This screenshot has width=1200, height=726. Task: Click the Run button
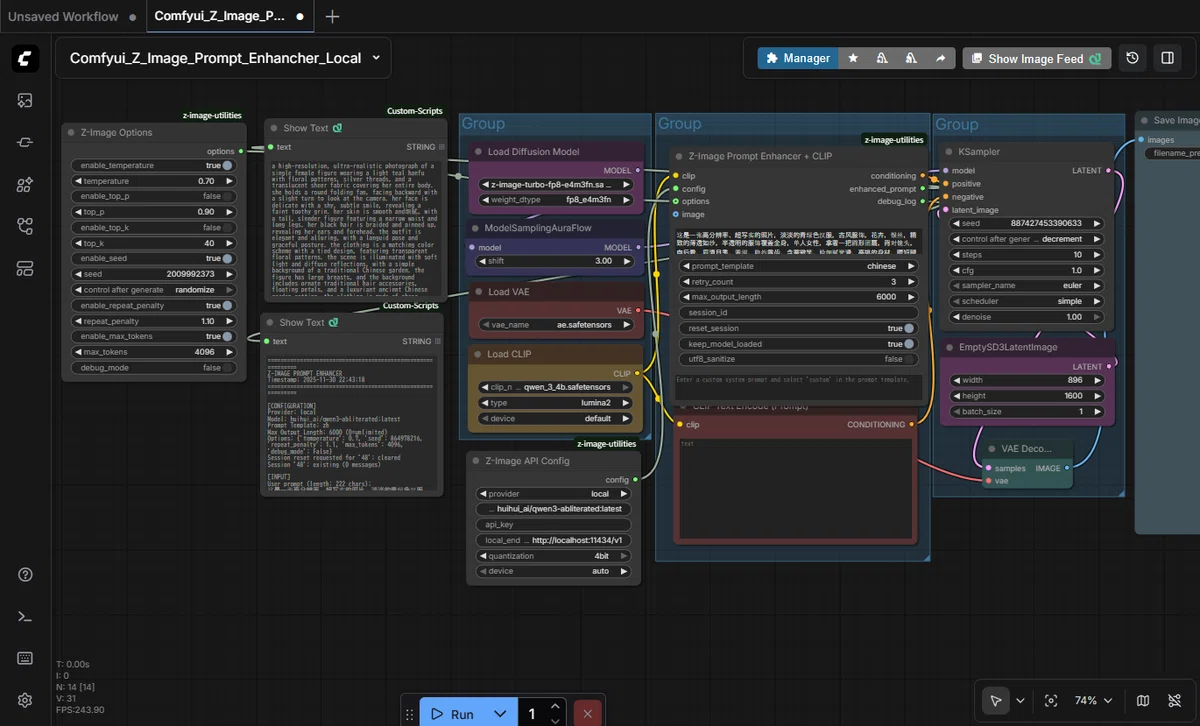click(x=454, y=714)
